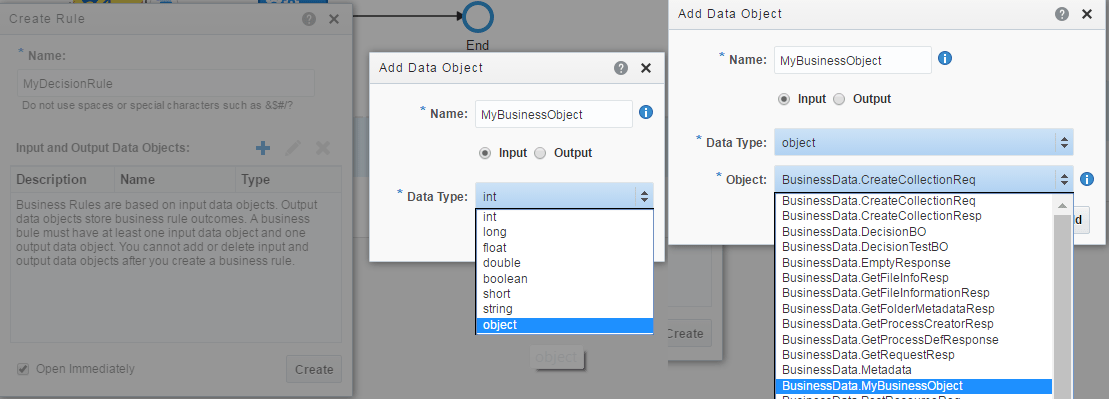Click the pencil edit icon in Create Rule

pyautogui.click(x=293, y=148)
